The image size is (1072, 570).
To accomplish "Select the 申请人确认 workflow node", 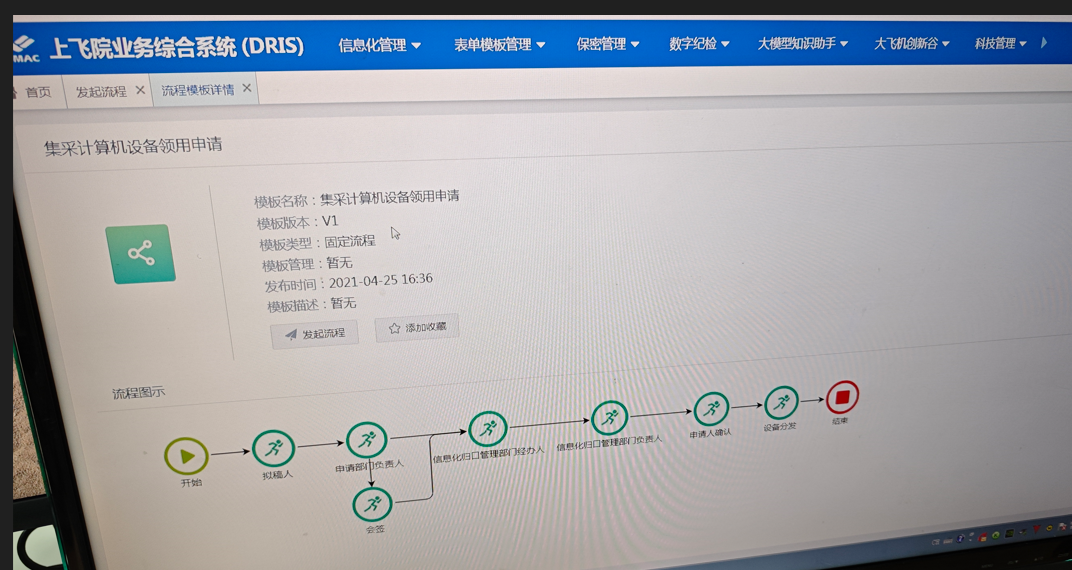I will [x=711, y=408].
